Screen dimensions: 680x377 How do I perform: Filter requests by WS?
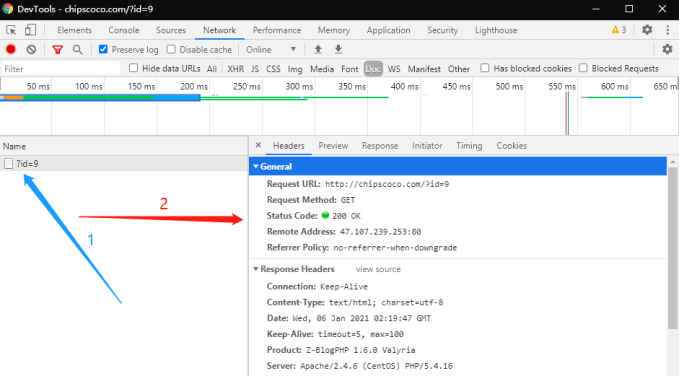[x=394, y=69]
